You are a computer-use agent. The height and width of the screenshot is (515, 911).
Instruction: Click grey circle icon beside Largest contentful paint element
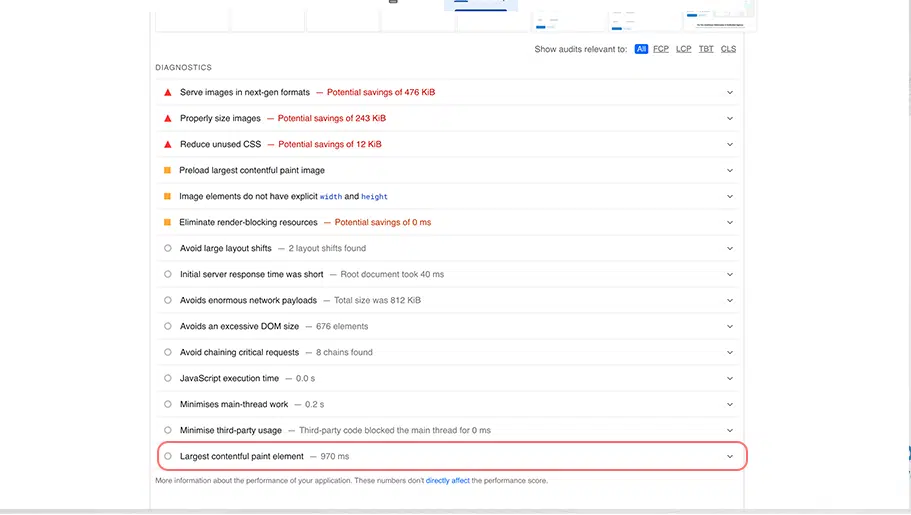(x=167, y=456)
